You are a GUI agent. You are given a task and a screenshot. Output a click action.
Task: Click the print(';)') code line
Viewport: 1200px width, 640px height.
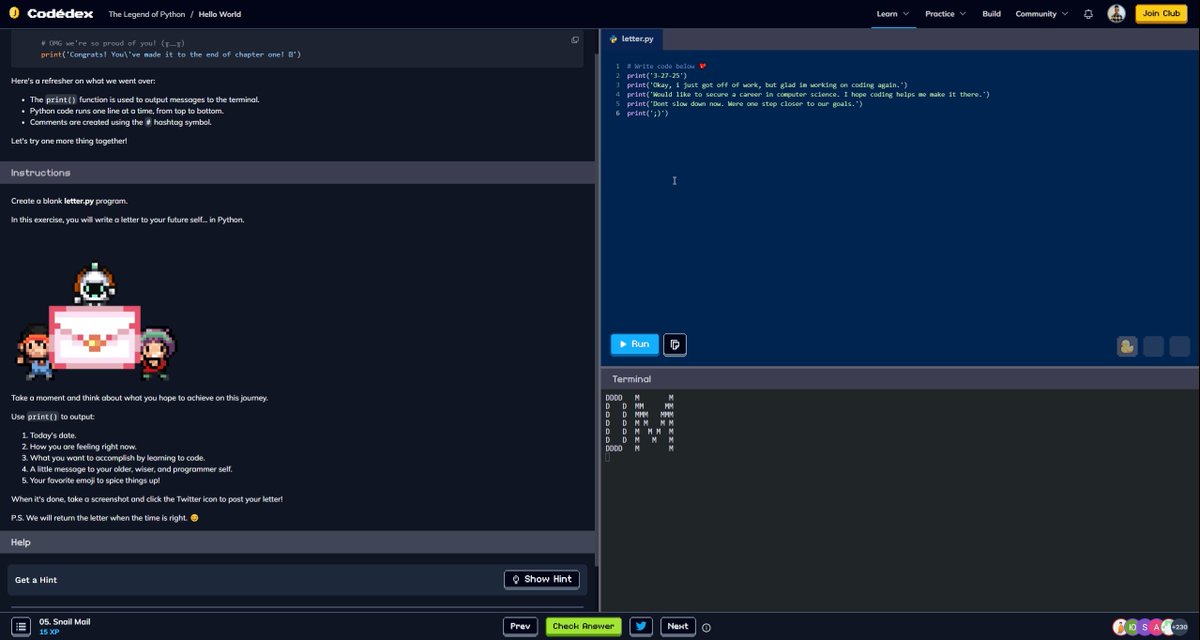point(647,113)
